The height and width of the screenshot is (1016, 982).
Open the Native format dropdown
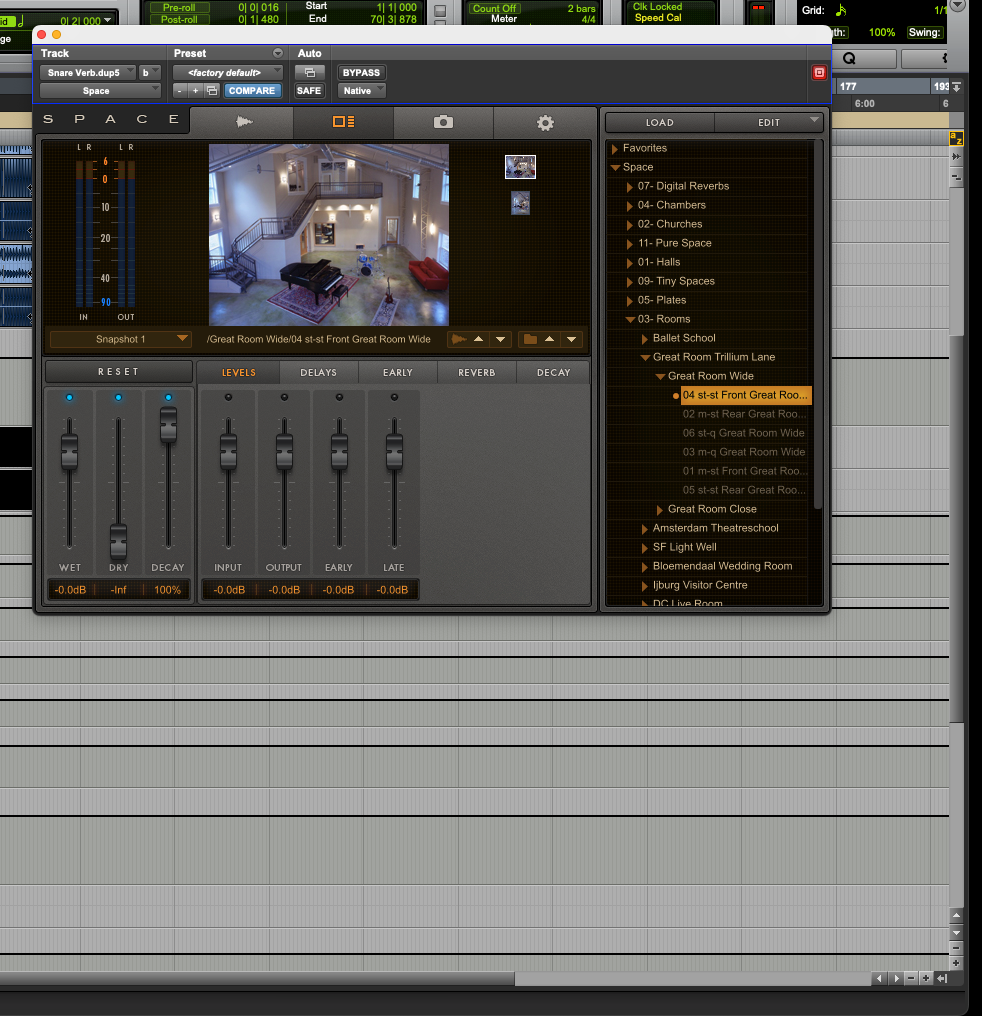pos(361,91)
